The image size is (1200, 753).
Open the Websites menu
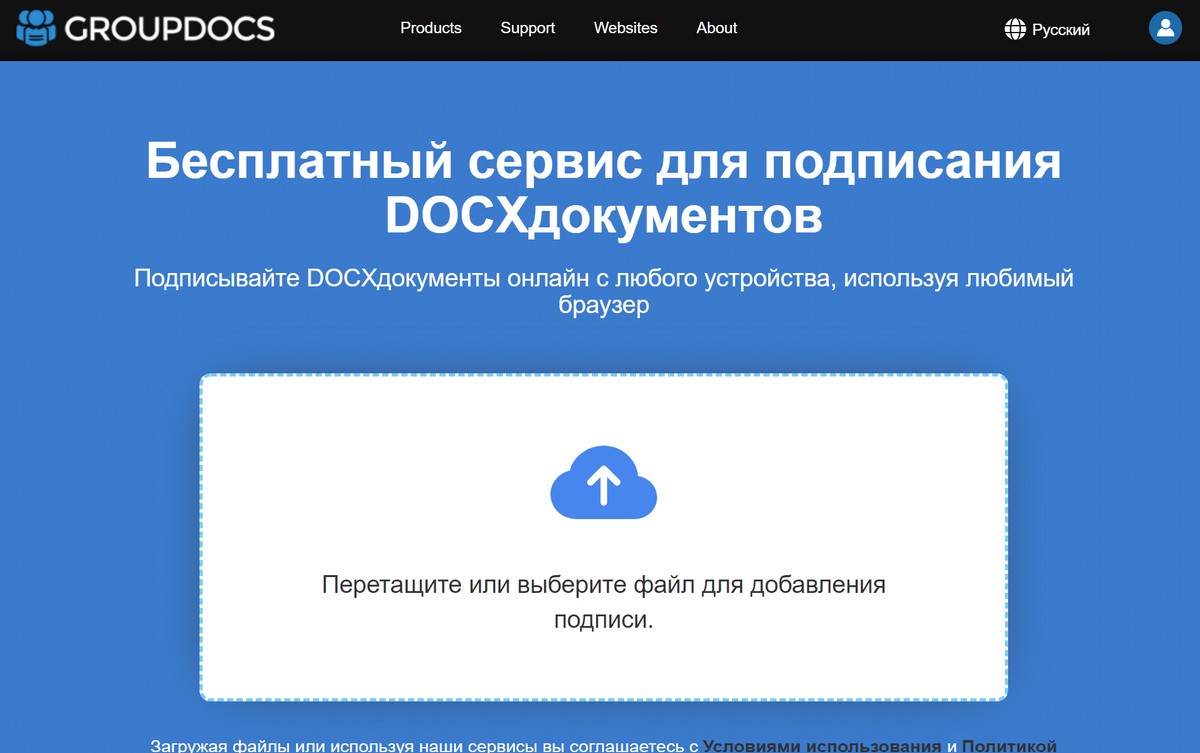[x=625, y=28]
